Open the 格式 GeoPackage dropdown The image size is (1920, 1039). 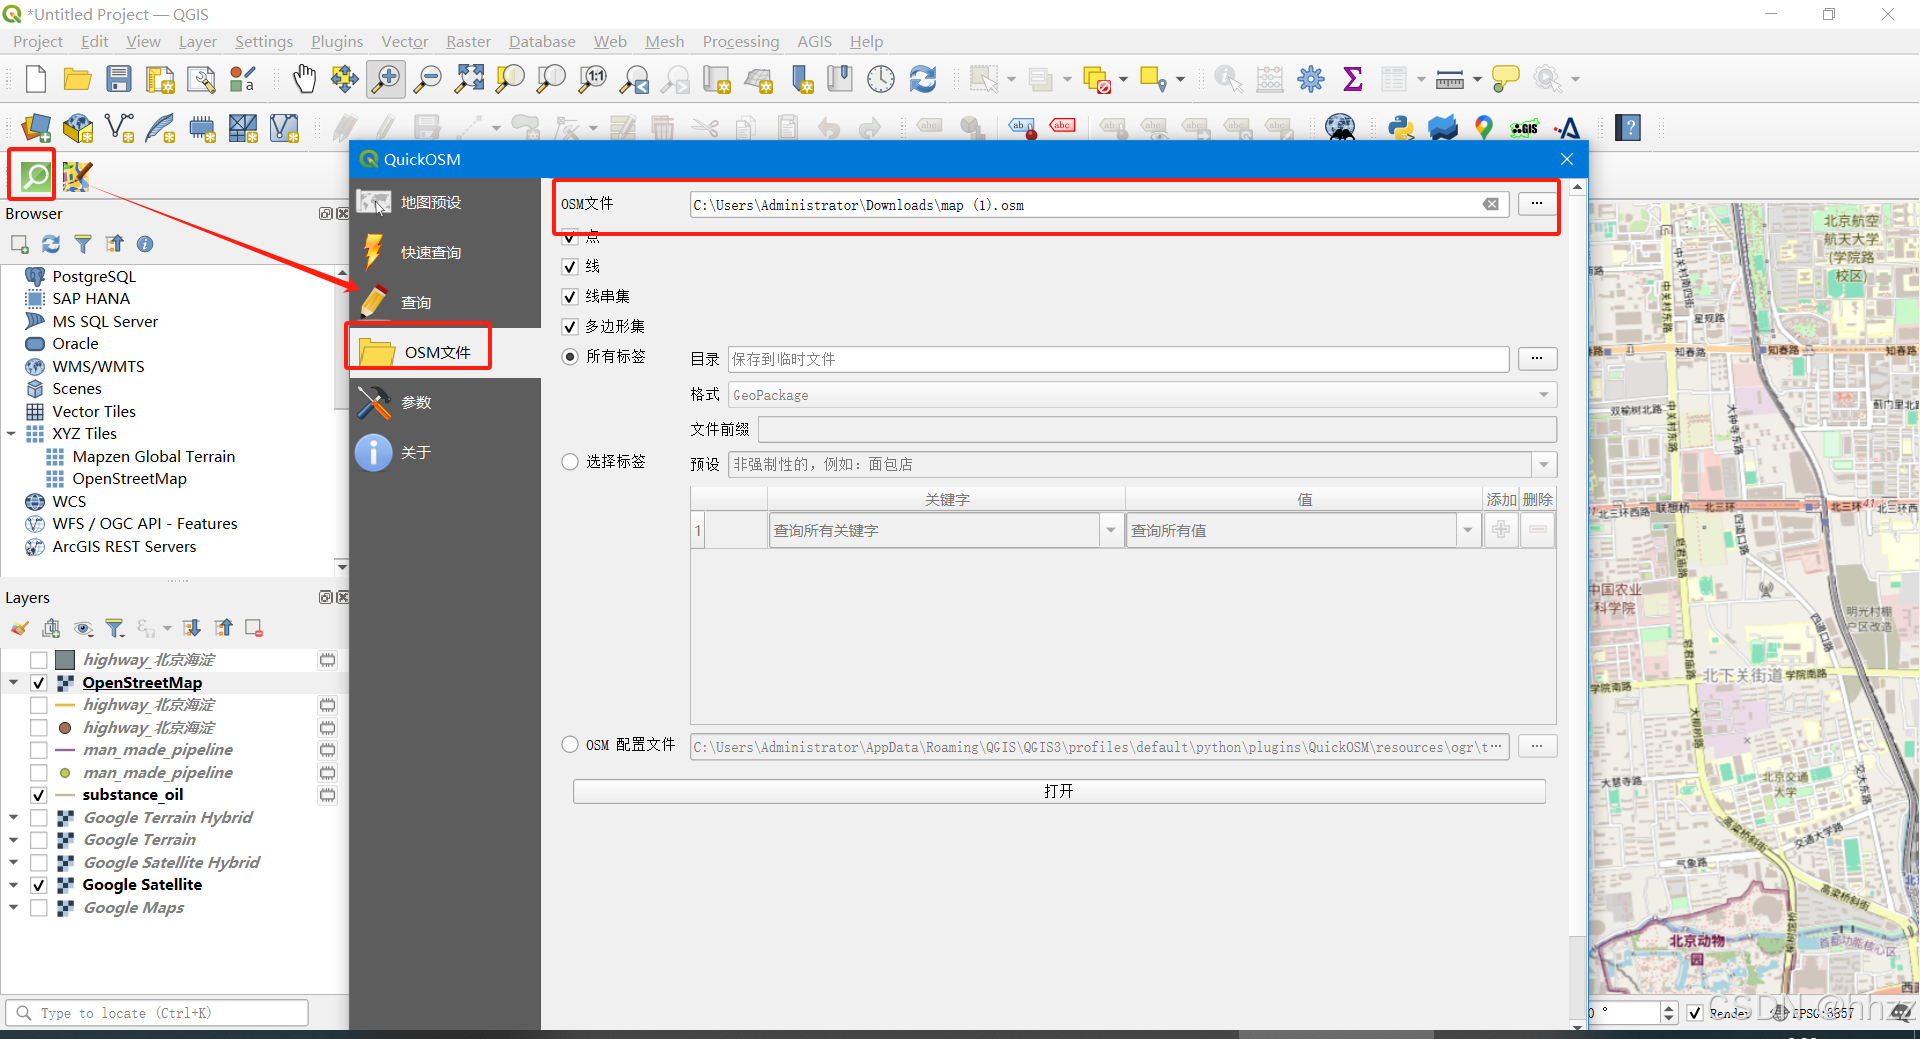pos(1142,395)
